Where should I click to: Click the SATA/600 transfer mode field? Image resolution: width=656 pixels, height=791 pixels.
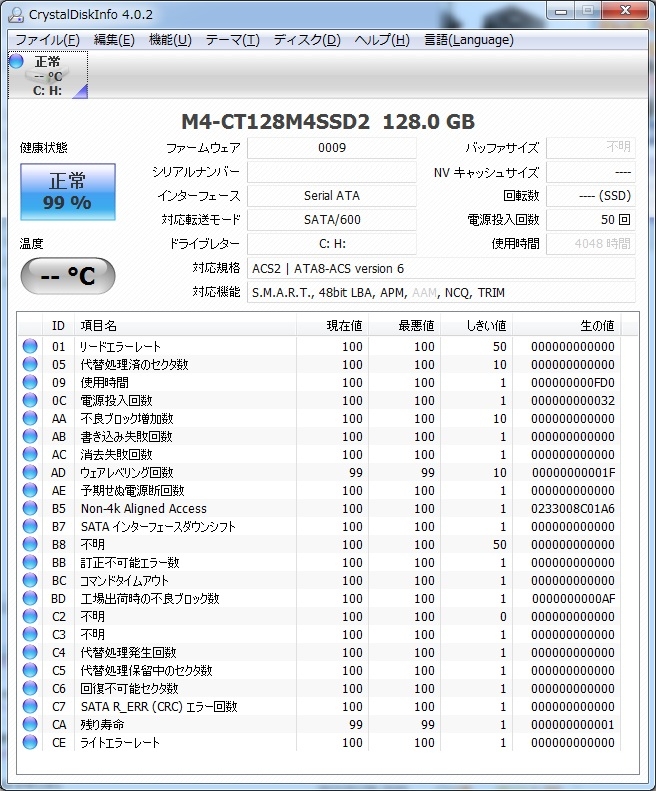click(332, 220)
